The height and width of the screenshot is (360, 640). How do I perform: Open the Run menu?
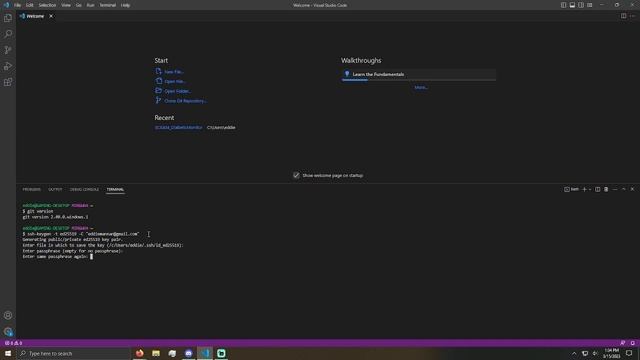pos(90,5)
